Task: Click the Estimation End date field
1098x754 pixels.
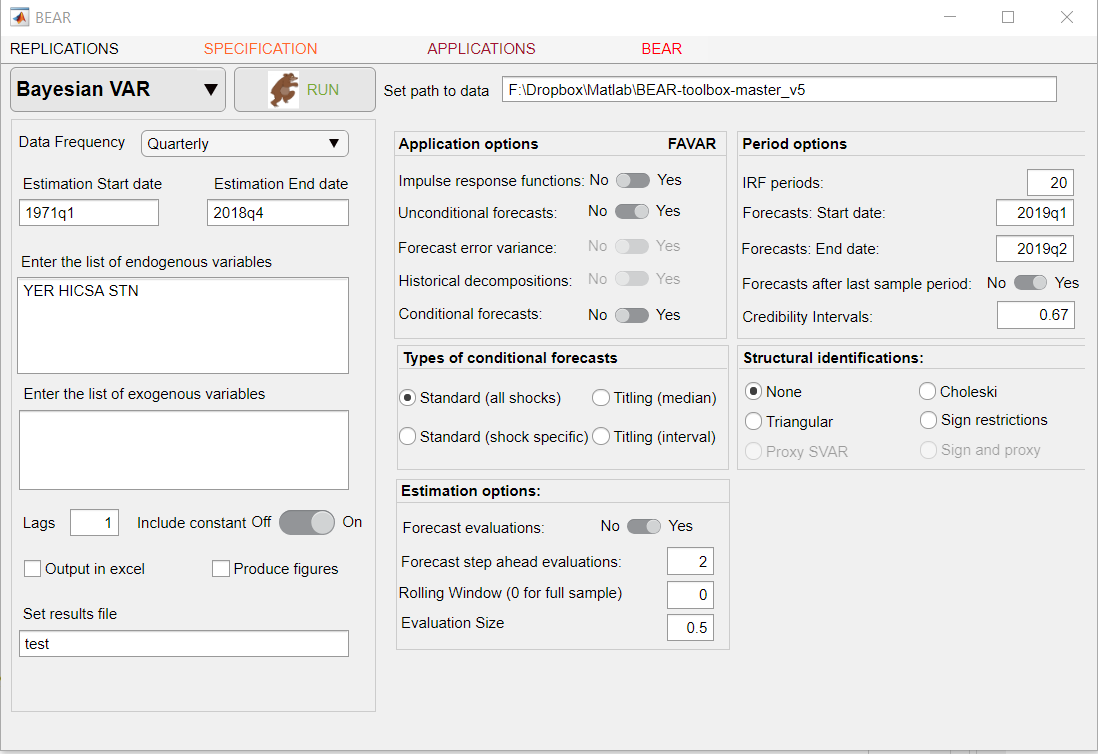Action: click(277, 213)
